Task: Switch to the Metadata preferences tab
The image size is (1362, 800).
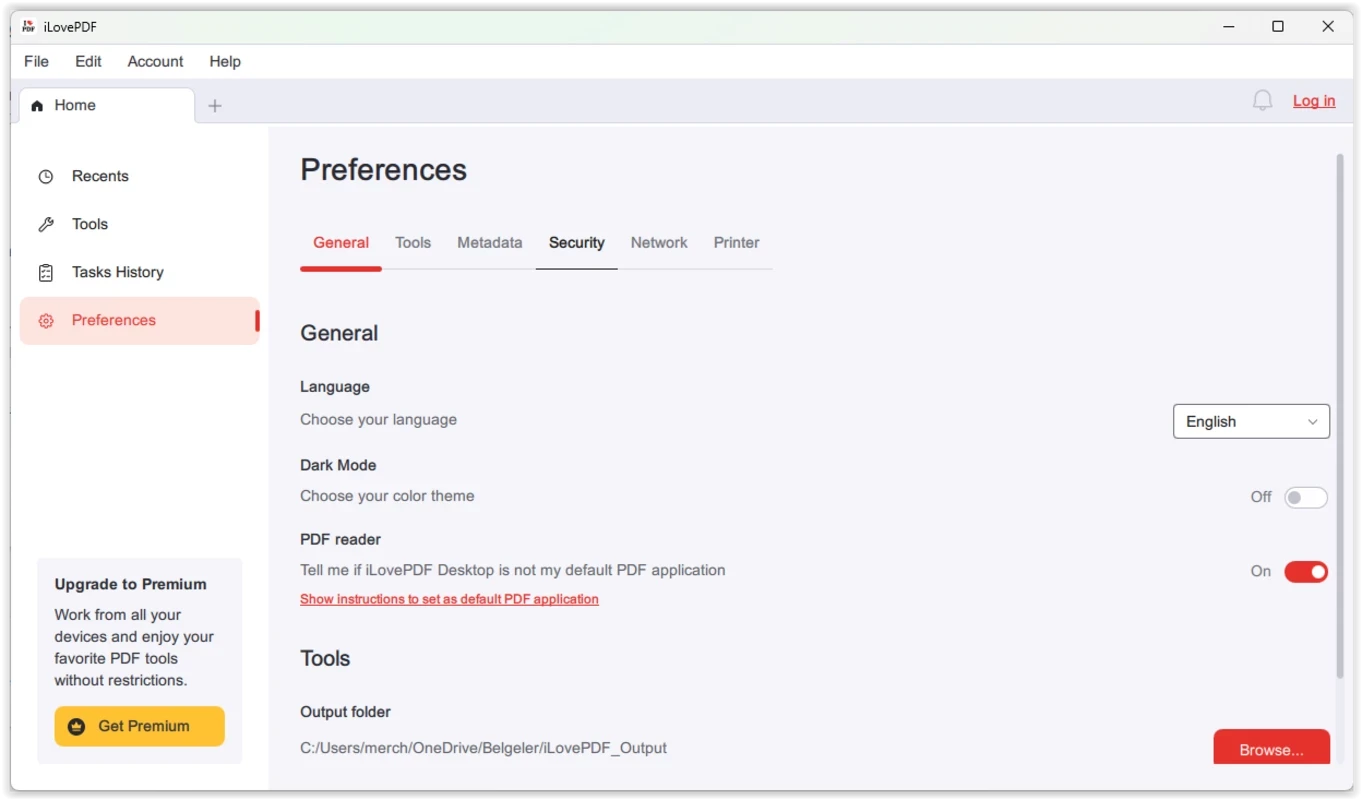Action: 489,243
